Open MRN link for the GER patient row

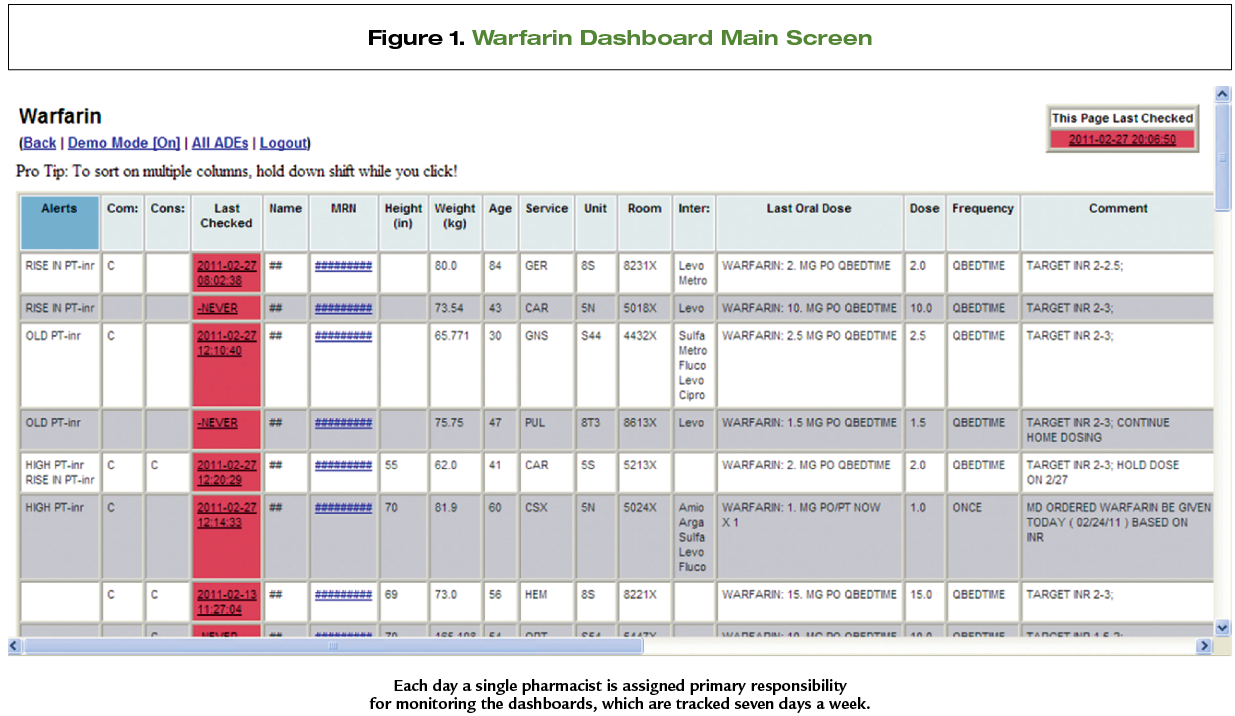click(x=343, y=266)
